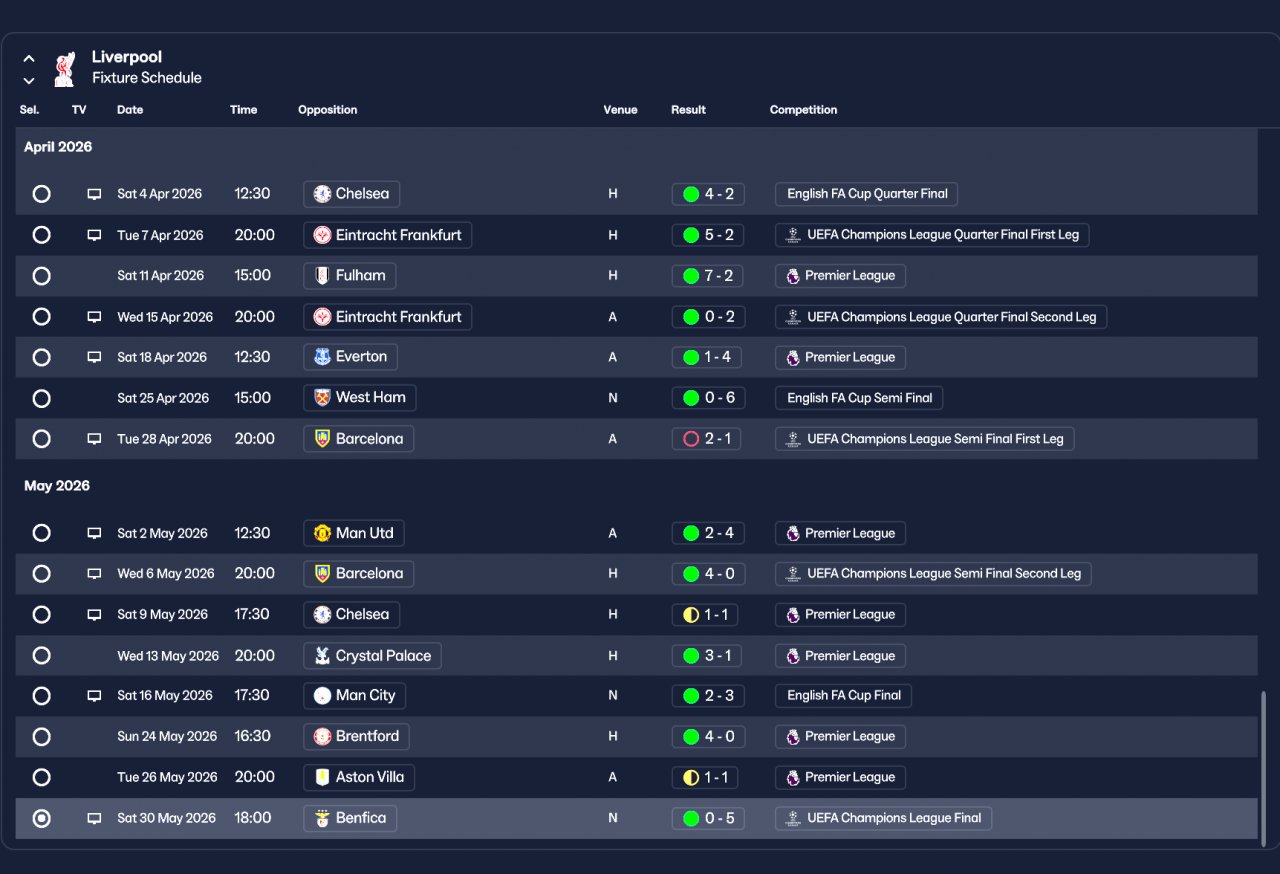Select radio for Brentford fixture row
1280x874 pixels.
click(41, 737)
